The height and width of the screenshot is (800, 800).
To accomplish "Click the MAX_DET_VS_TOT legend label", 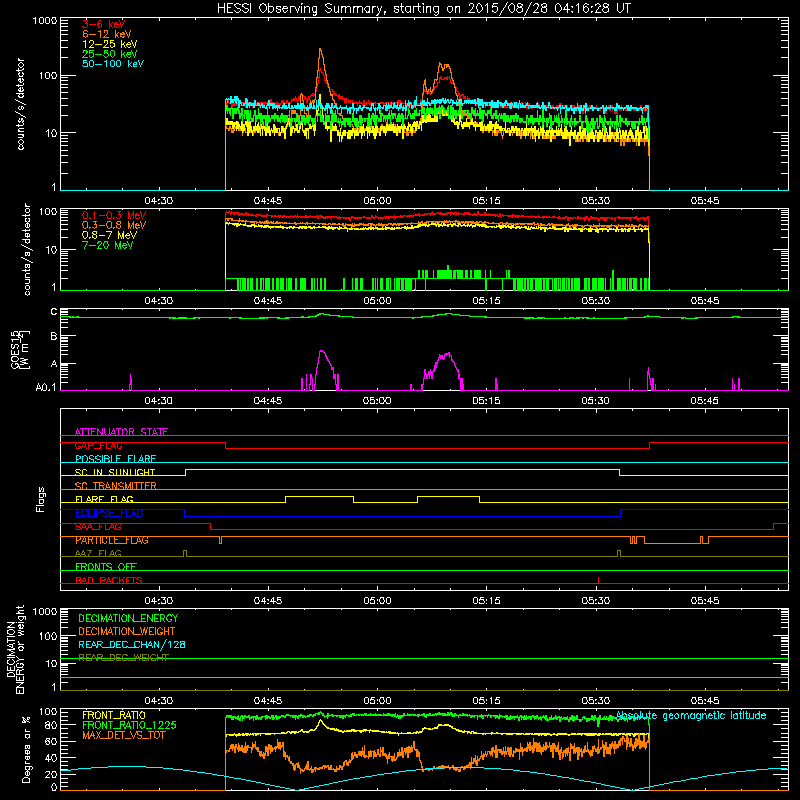I will click(123, 735).
